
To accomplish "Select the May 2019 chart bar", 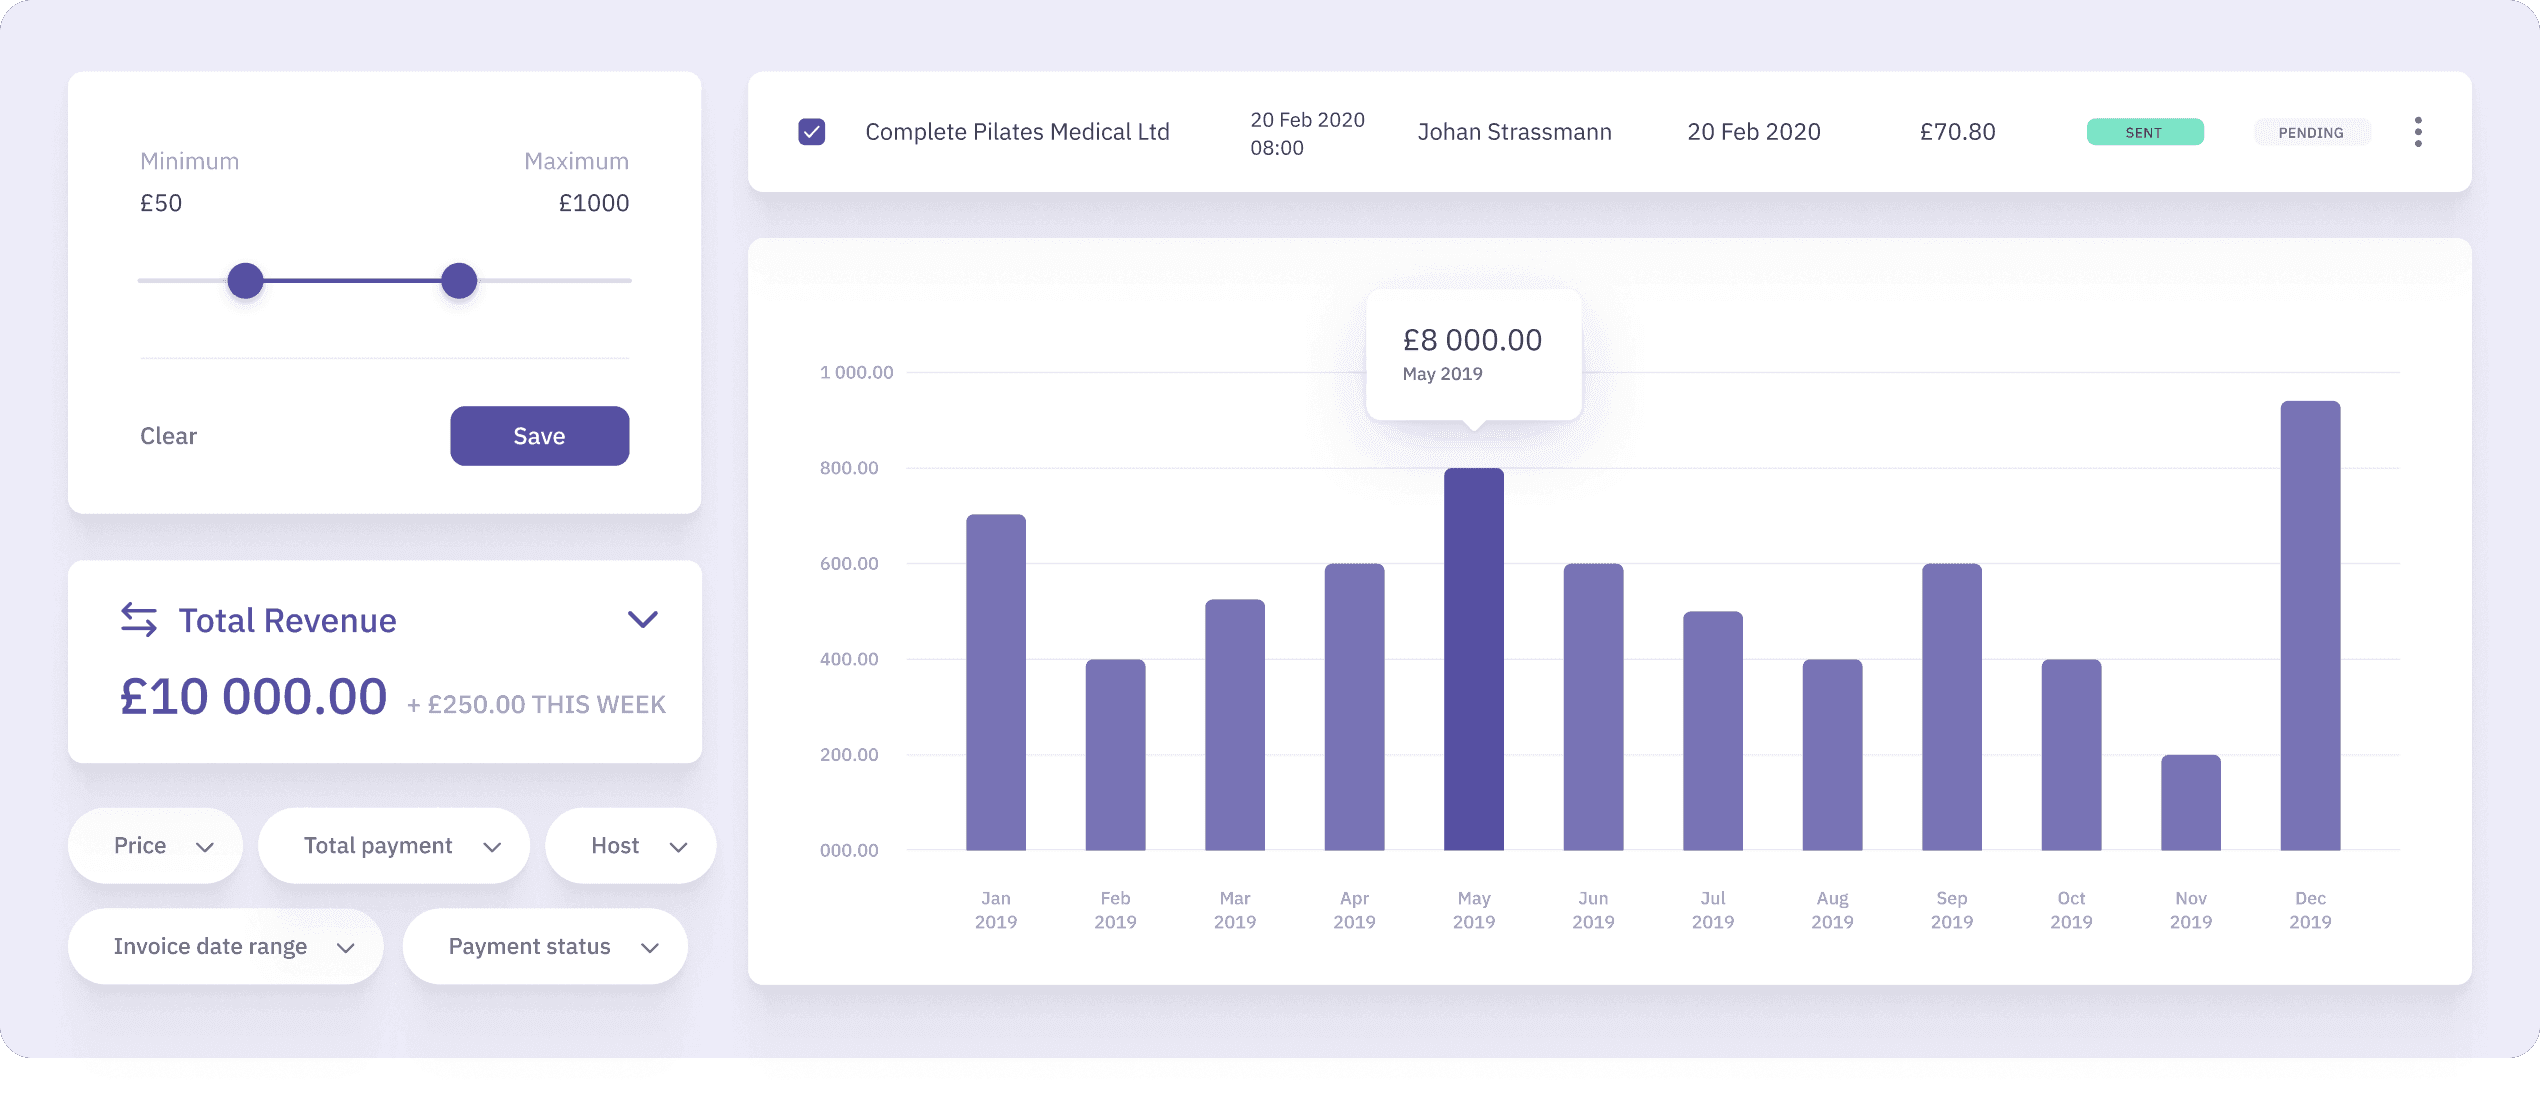I will [x=1473, y=660].
